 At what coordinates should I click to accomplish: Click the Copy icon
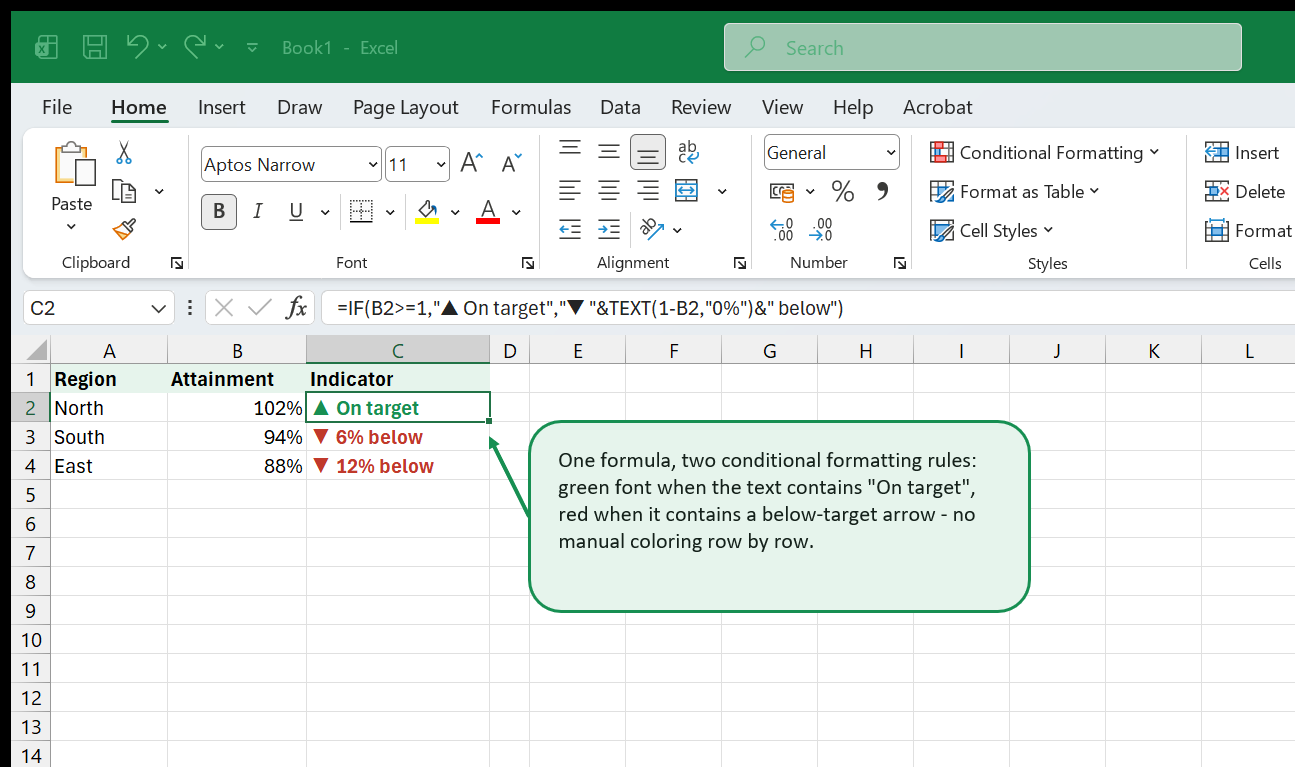(x=124, y=191)
